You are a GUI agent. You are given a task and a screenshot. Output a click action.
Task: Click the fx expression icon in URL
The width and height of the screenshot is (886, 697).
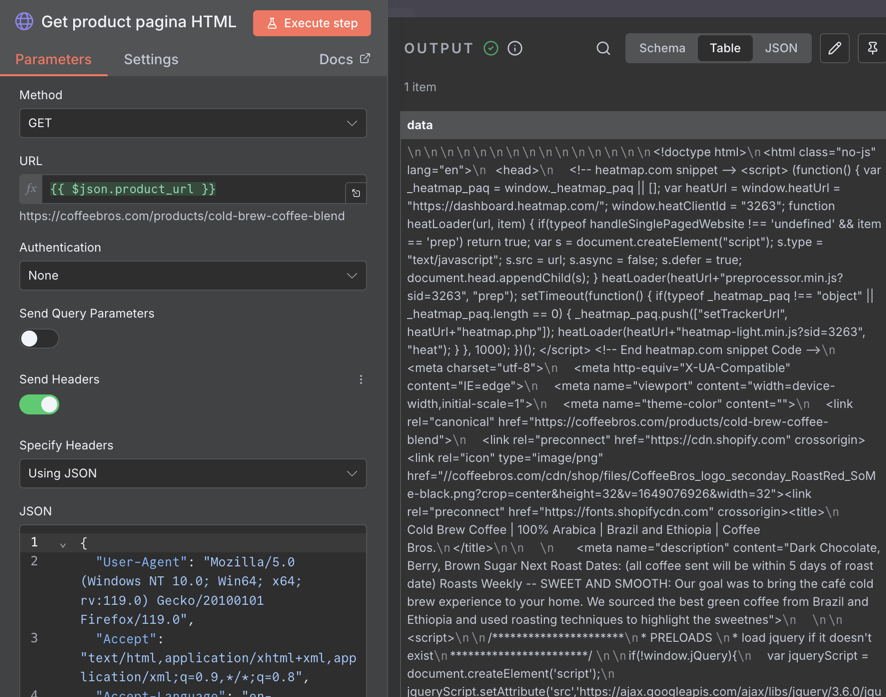click(31, 189)
